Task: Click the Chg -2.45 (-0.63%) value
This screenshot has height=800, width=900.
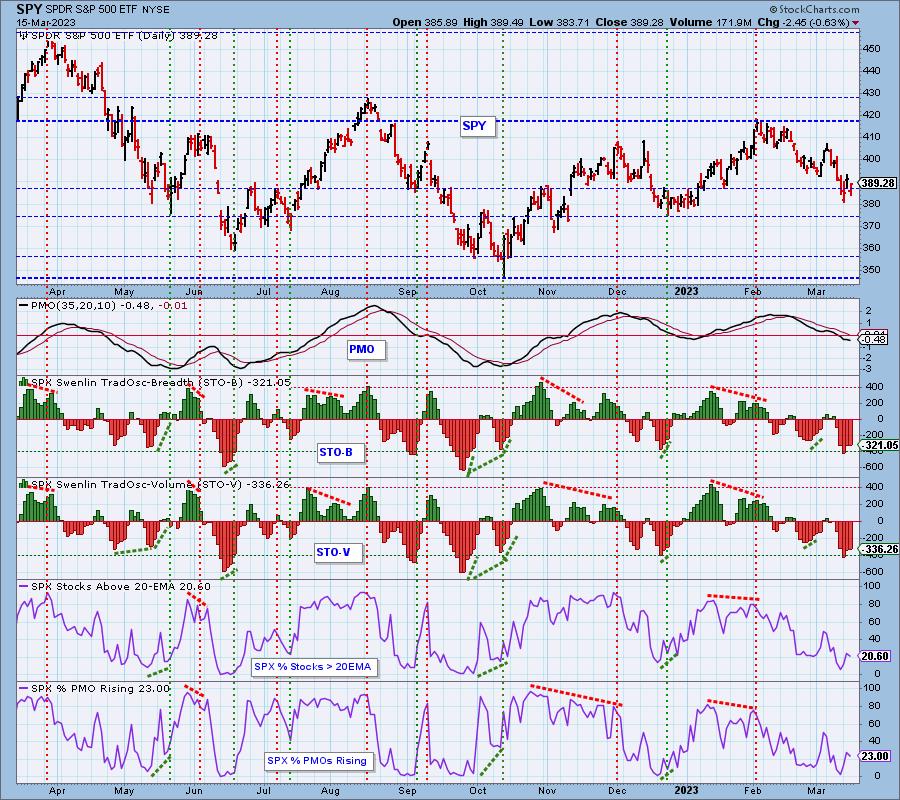Action: pyautogui.click(x=804, y=22)
